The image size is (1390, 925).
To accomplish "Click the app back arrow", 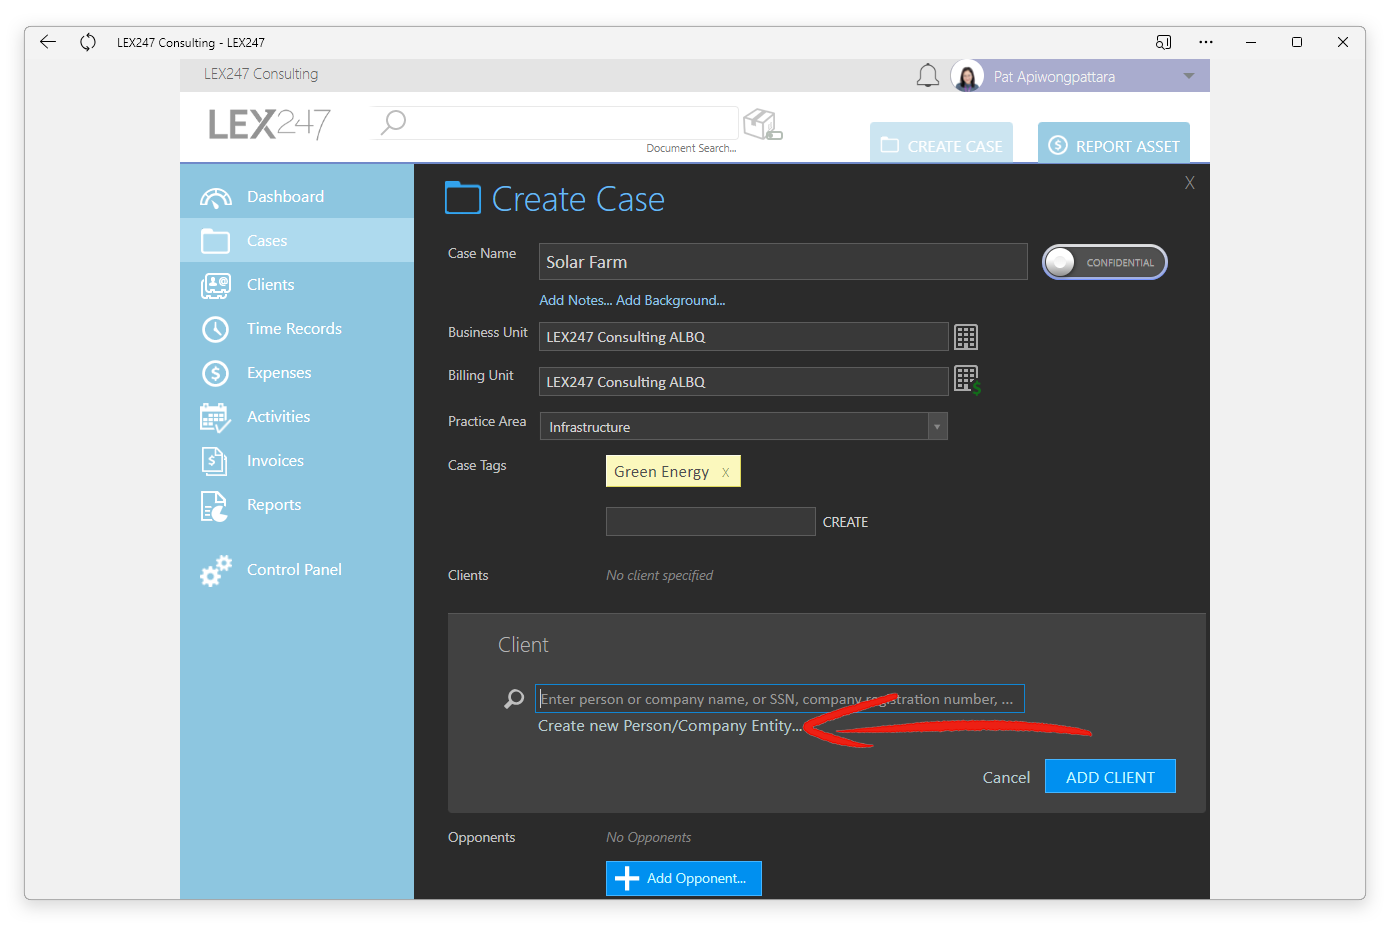I will (47, 42).
